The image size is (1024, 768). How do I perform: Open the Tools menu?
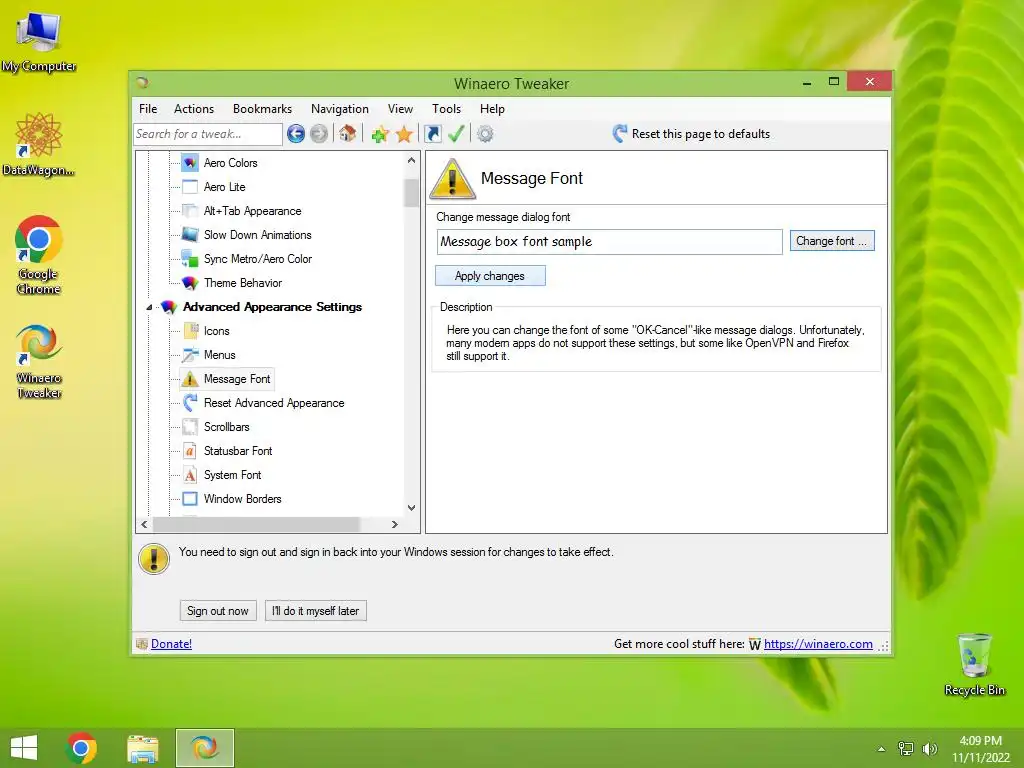click(447, 109)
